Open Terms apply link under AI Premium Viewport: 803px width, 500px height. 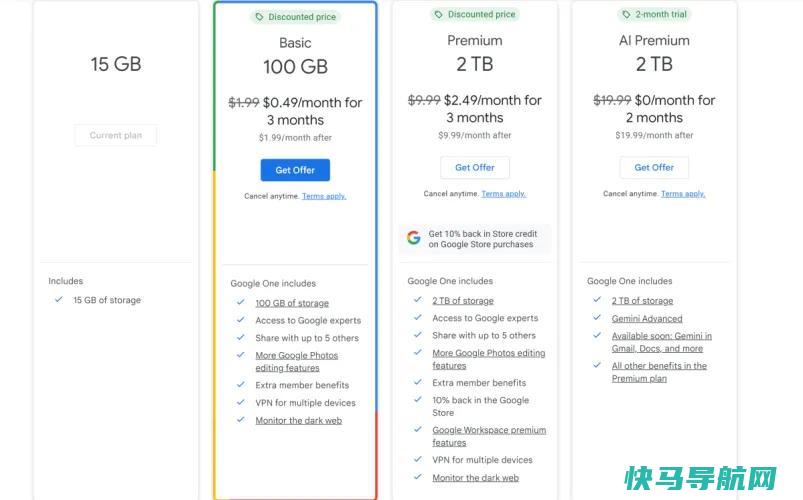tap(683, 194)
